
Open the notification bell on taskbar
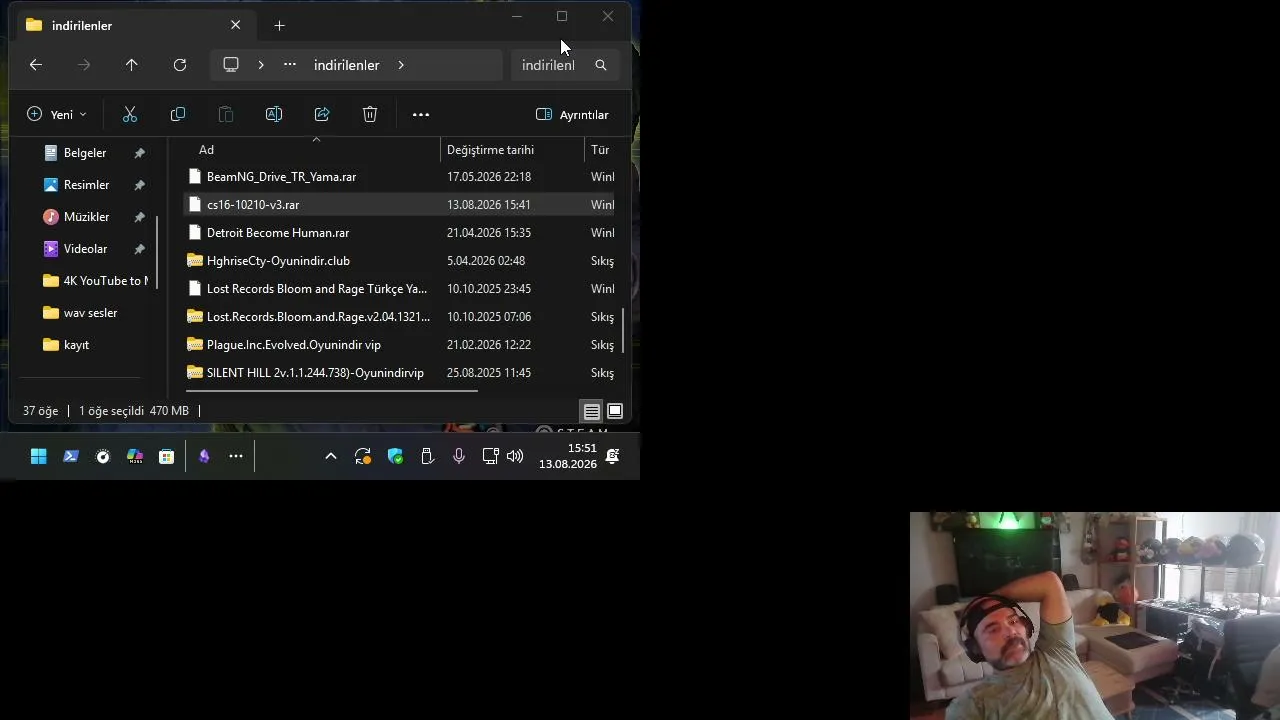613,457
